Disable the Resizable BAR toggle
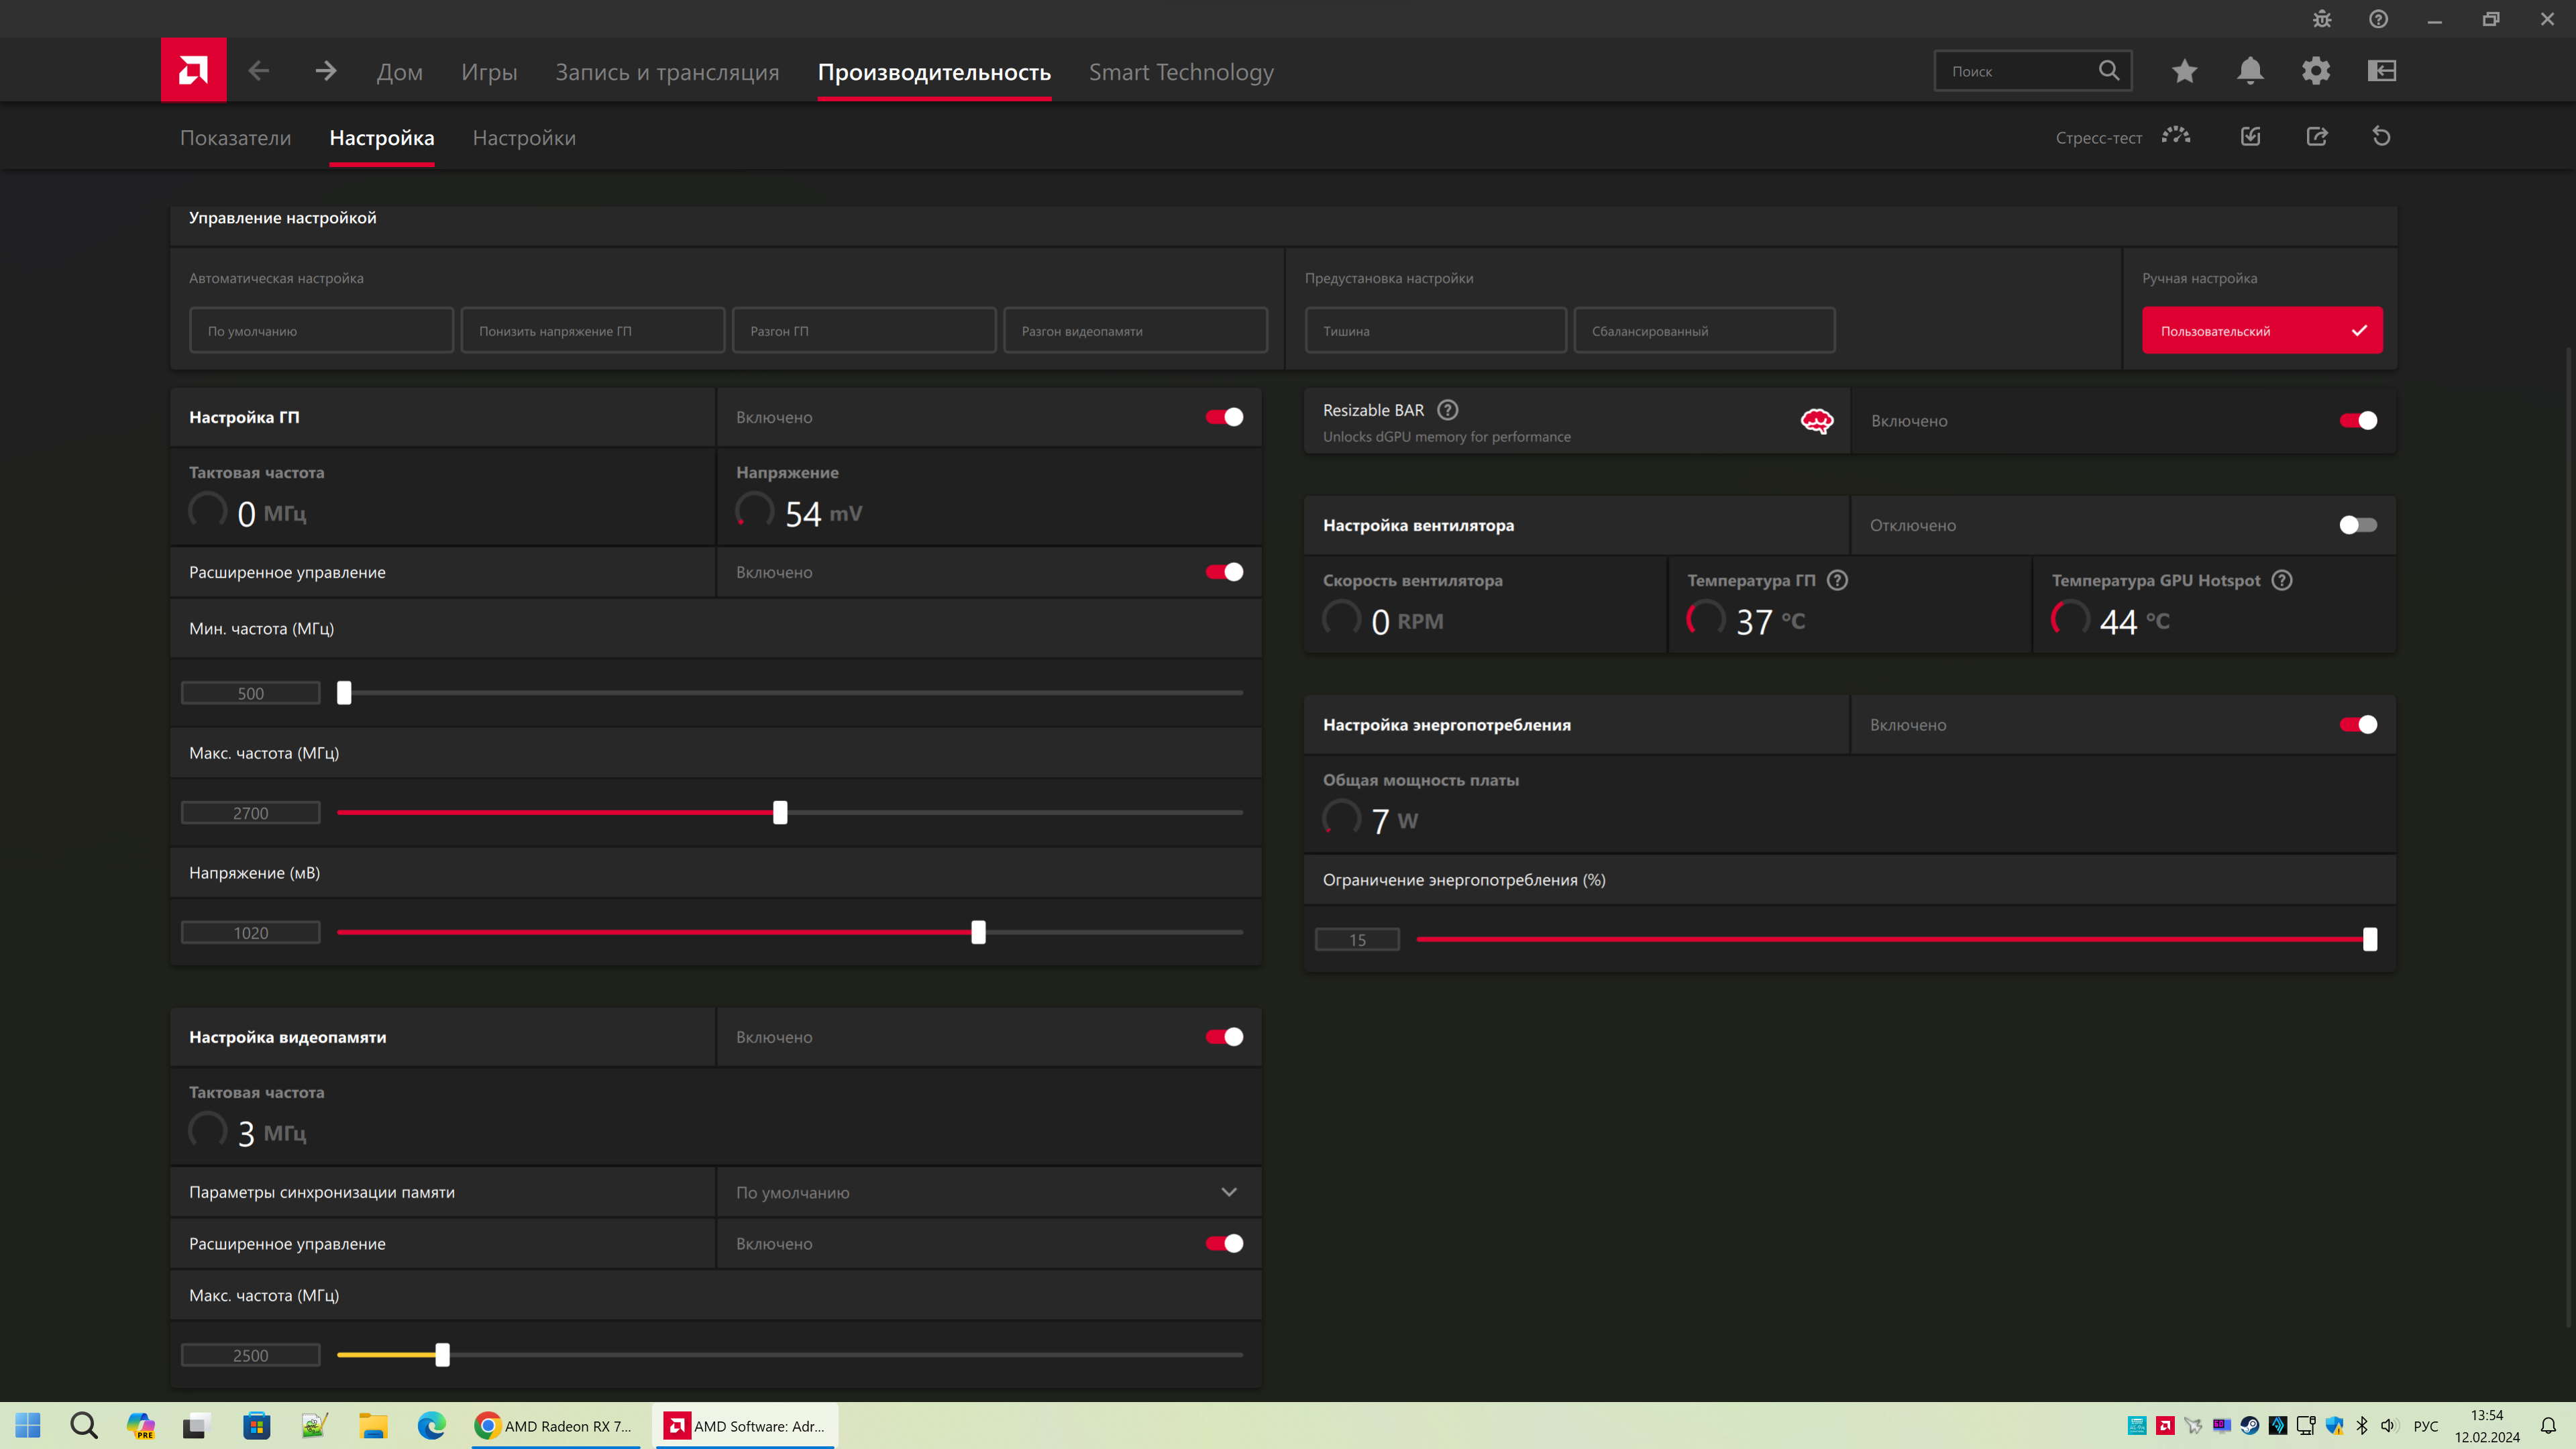 click(x=2357, y=421)
